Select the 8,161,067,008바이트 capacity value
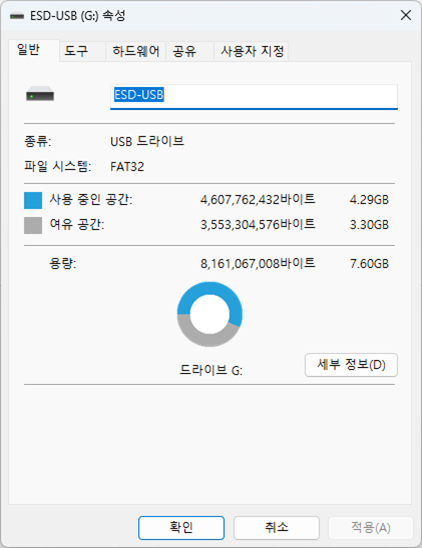This screenshot has width=422, height=548. 258,263
